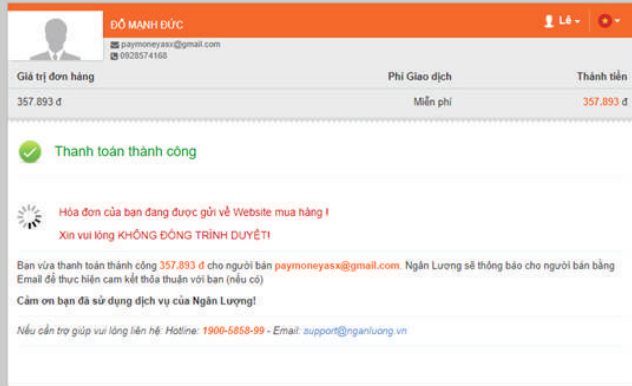Viewport: 632px width, 386px height.
Task: Click the phone number 0928574168
Action: pos(143,56)
